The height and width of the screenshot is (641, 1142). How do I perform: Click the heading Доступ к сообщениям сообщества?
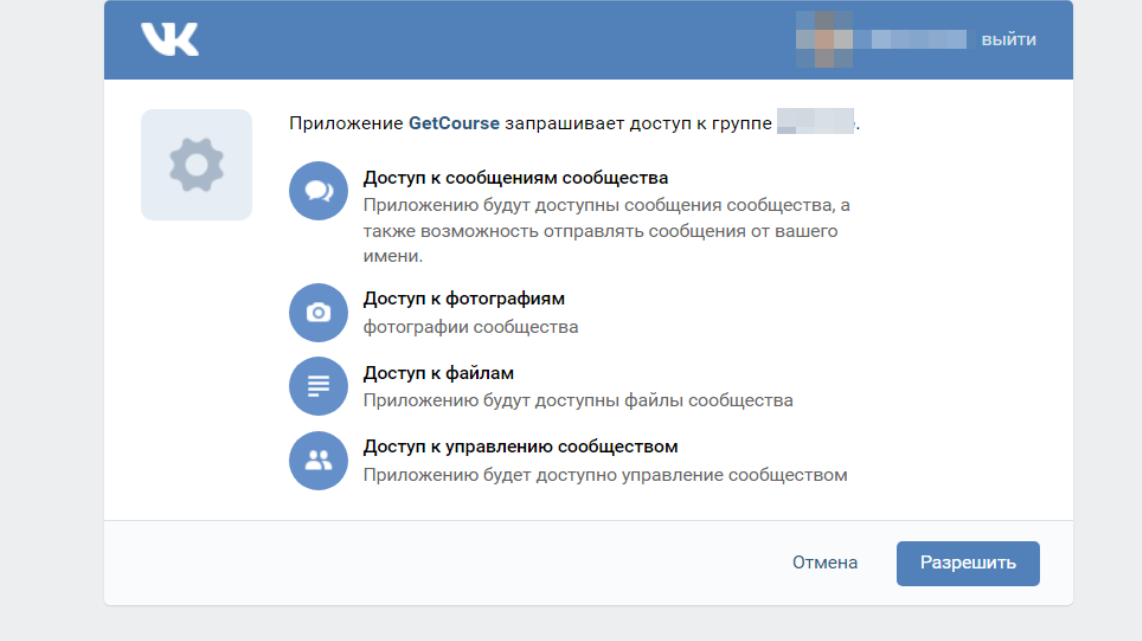[516, 178]
